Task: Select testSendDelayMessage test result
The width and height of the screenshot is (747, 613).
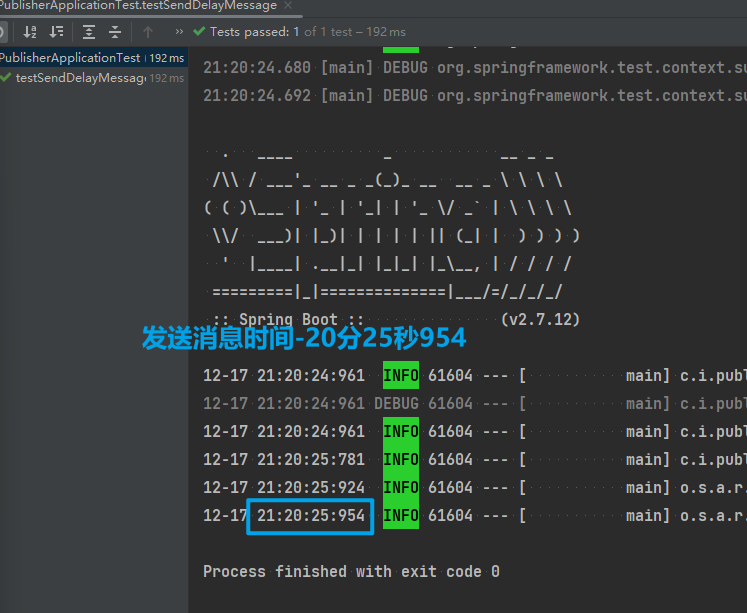Action: click(x=80, y=78)
